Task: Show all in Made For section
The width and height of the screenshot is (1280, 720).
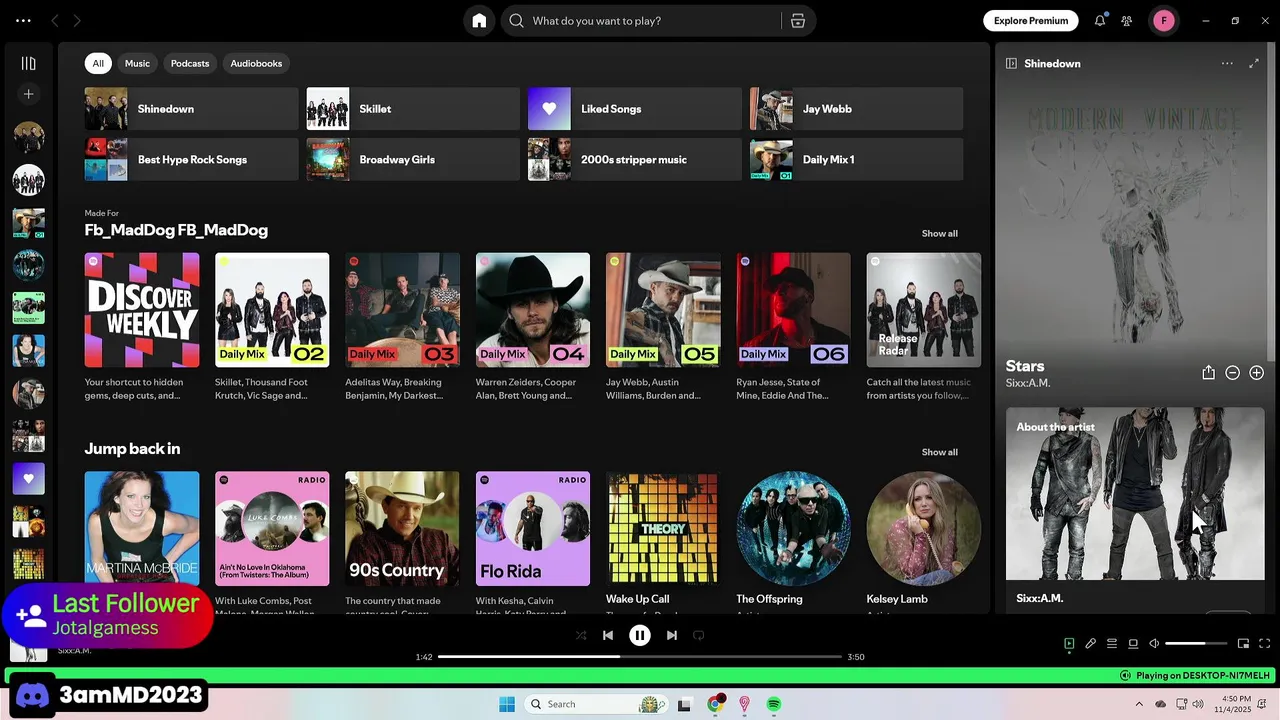Action: (x=939, y=233)
